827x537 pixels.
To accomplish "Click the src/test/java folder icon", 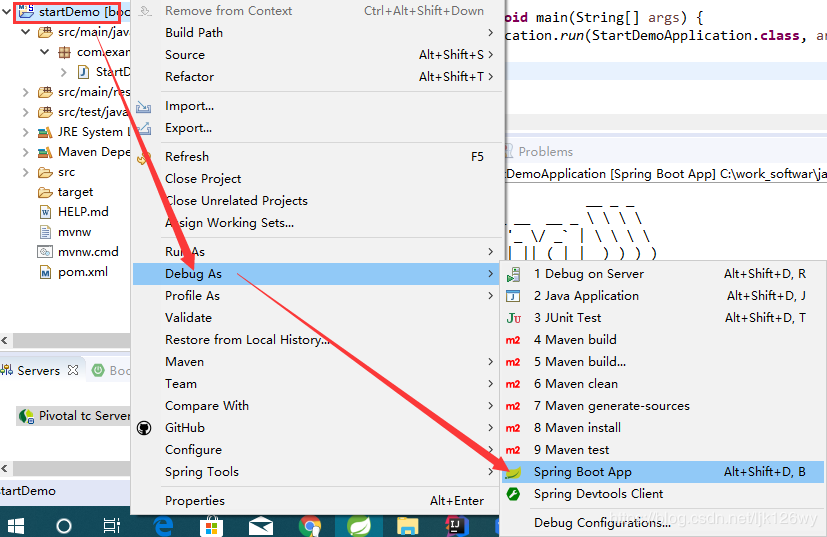I will click(x=45, y=112).
